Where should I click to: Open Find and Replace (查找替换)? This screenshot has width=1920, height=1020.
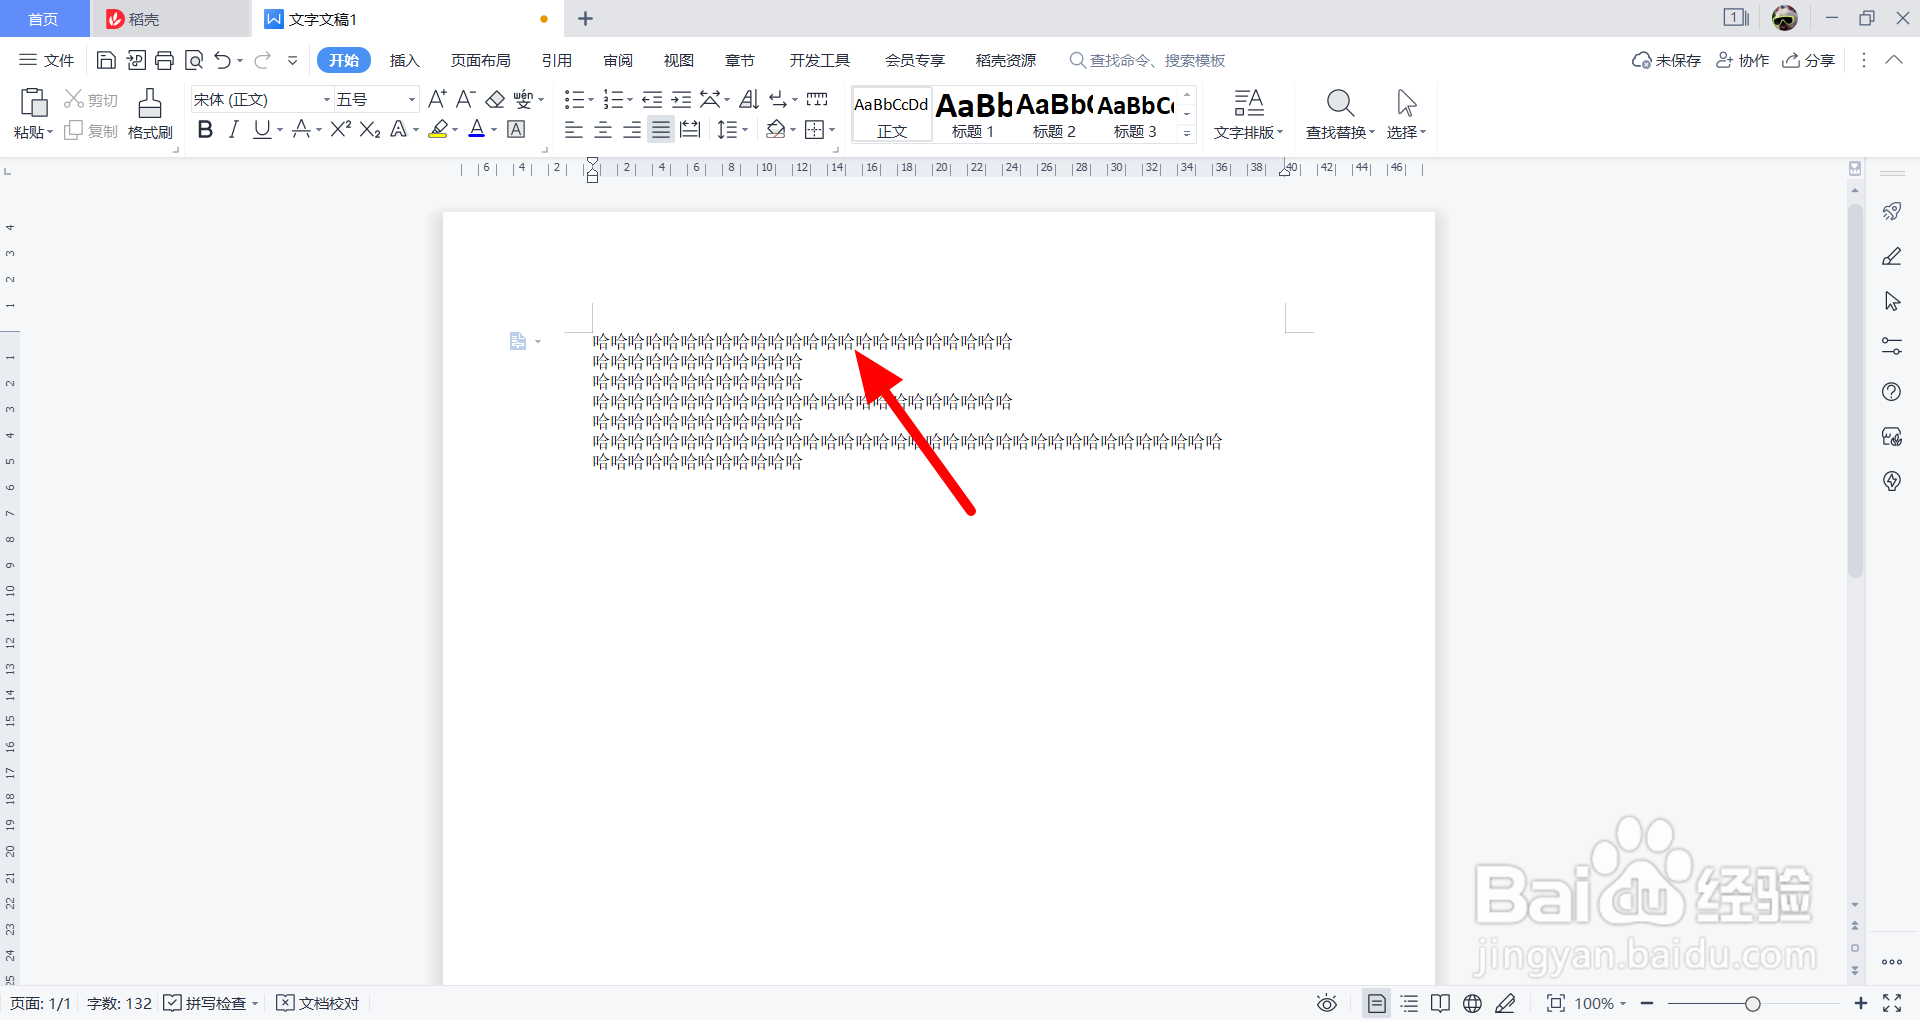(1340, 113)
